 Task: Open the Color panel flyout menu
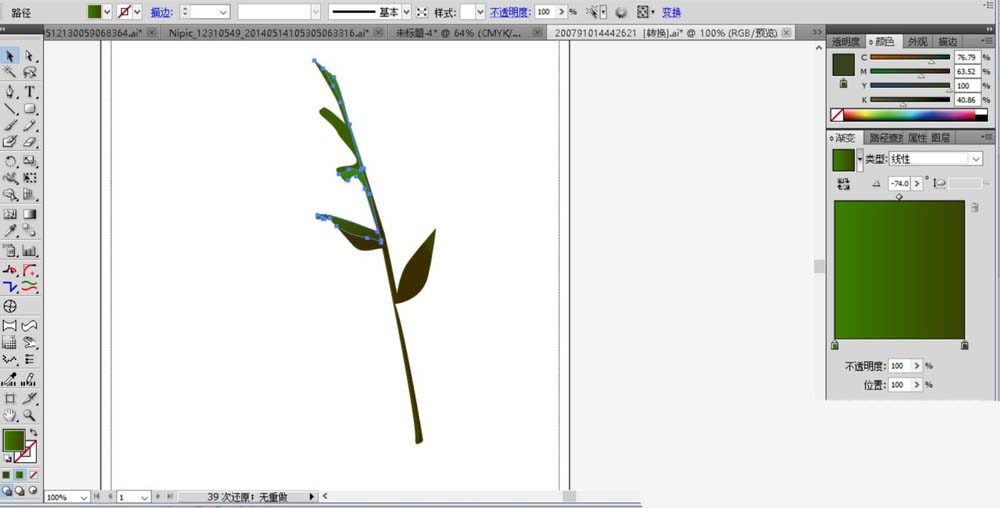(x=989, y=41)
